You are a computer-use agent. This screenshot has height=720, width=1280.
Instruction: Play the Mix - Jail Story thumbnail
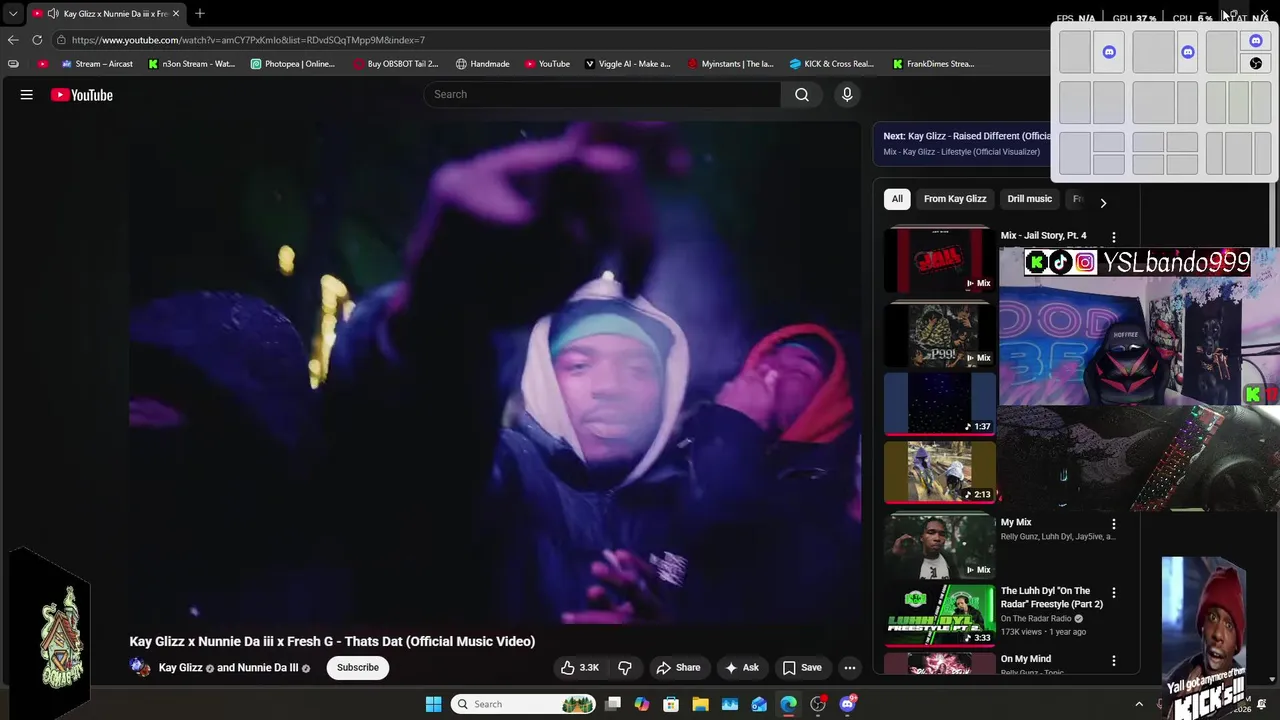(x=939, y=260)
